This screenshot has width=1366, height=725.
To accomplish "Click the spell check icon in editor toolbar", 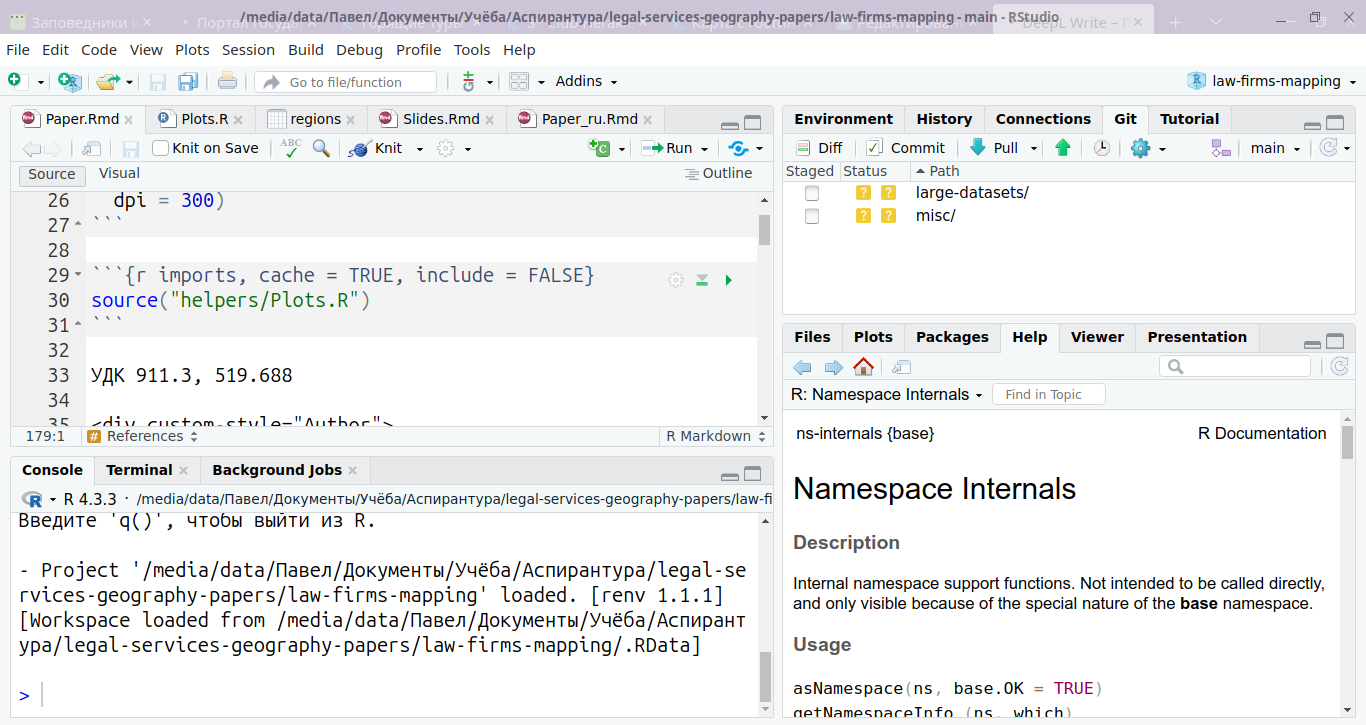I will pos(290,148).
